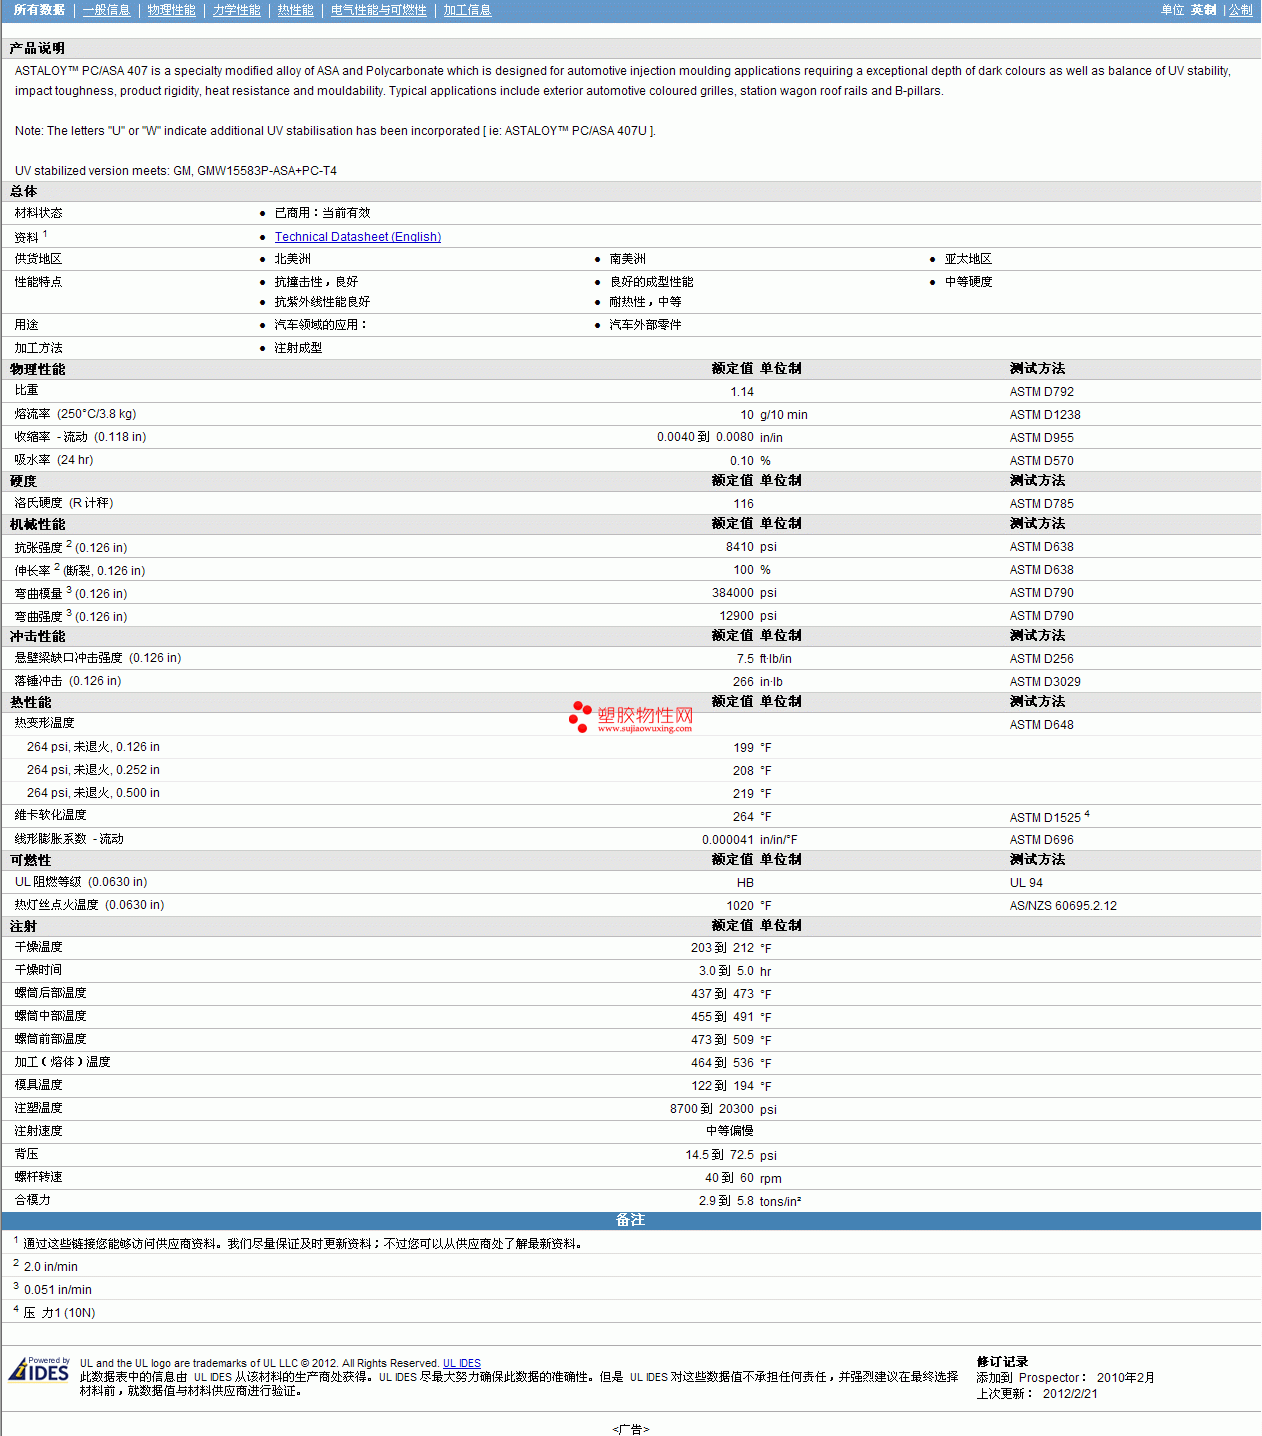Click 洛氏硬度 value 116

coord(744,504)
